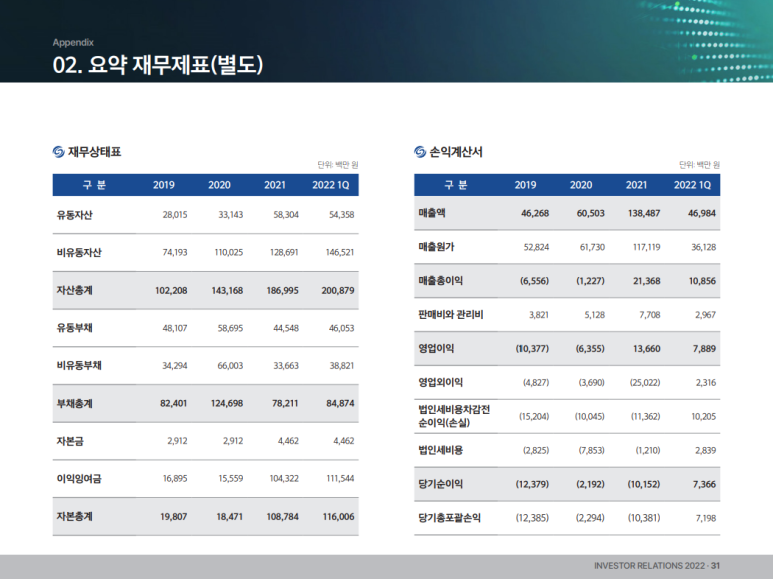Click the 2021 header in the income statement table

pyautogui.click(x=636, y=185)
